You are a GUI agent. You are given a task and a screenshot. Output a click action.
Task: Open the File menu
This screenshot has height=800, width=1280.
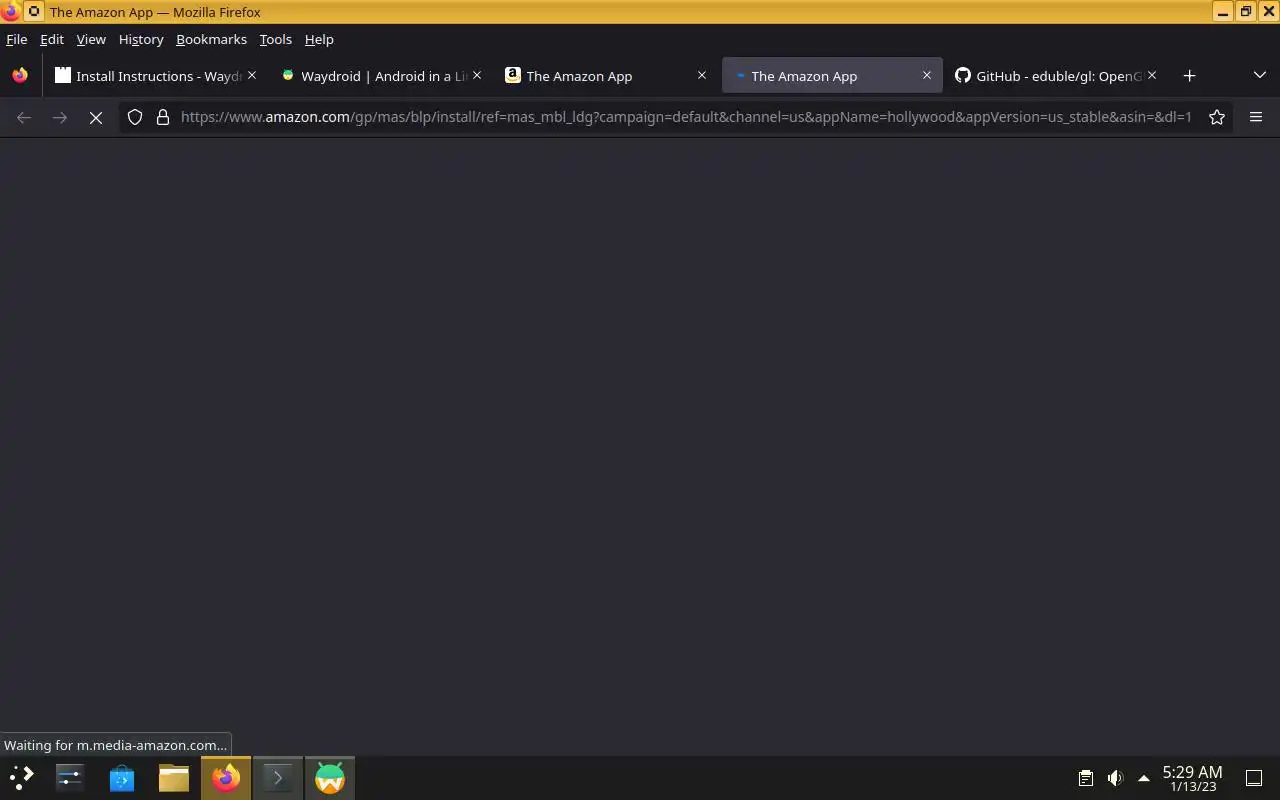(x=16, y=39)
